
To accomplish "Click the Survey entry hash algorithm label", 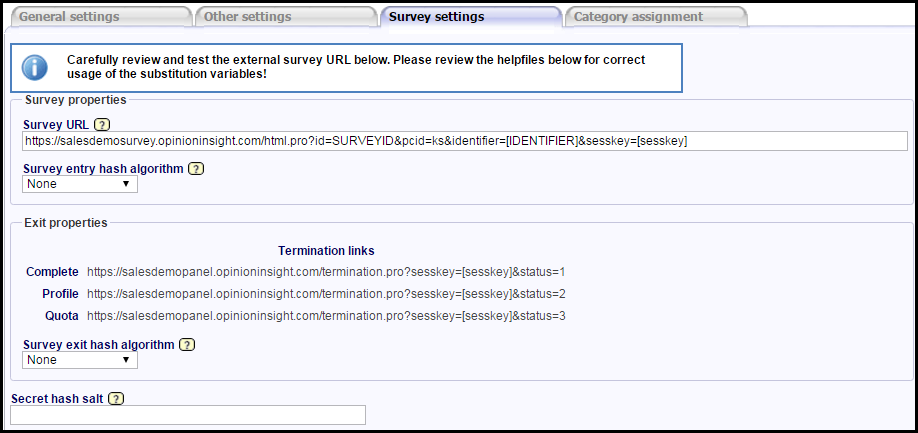I will point(104,169).
